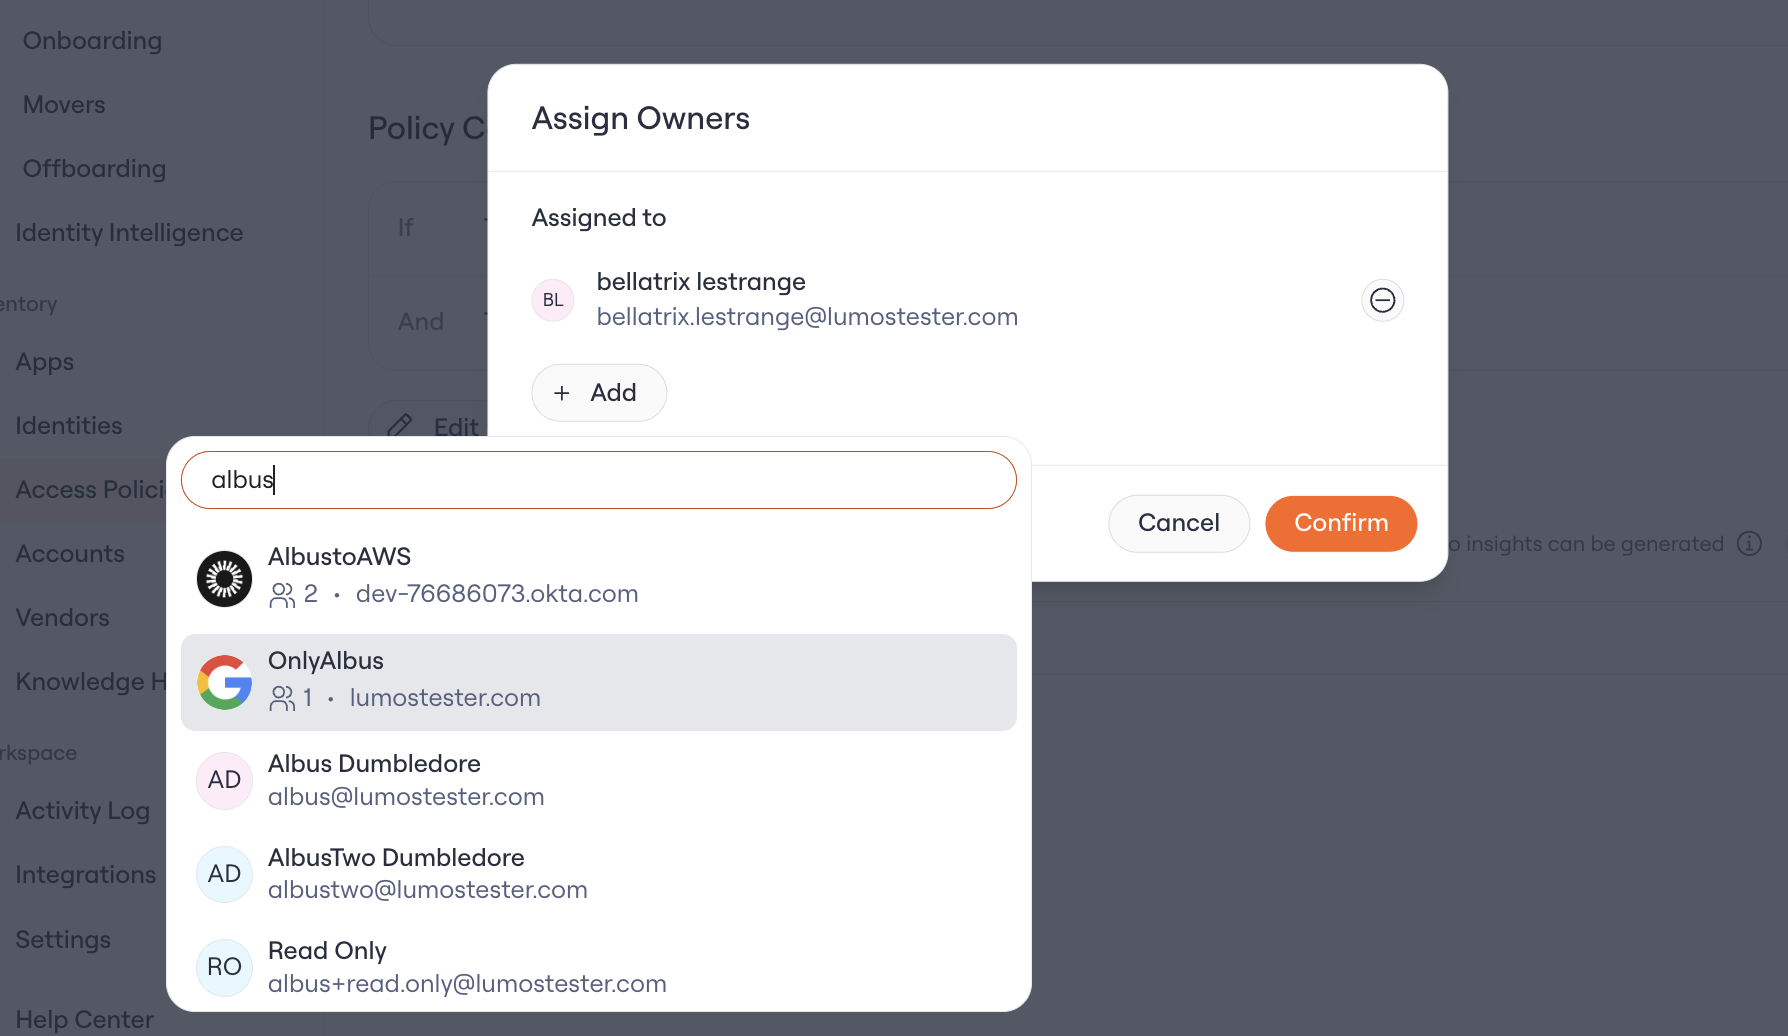The image size is (1788, 1036).
Task: Go to Activity Log
Action: 83,811
